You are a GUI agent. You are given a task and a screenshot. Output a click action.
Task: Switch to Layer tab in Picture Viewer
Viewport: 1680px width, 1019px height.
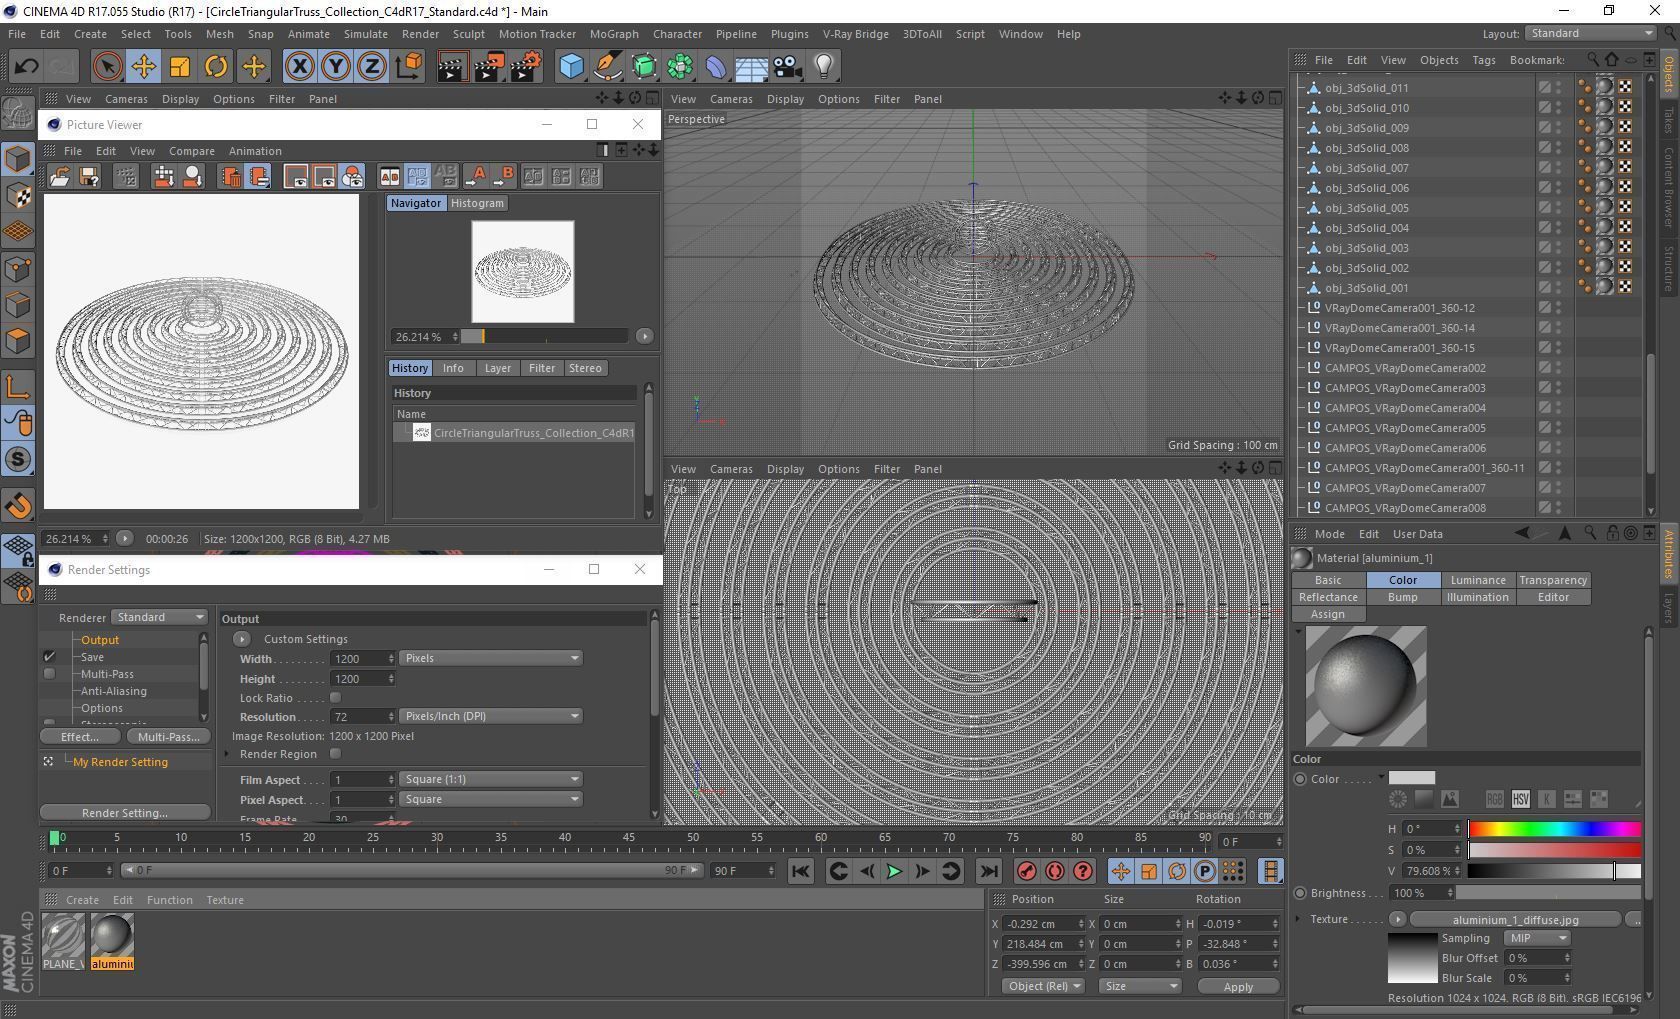pos(498,368)
